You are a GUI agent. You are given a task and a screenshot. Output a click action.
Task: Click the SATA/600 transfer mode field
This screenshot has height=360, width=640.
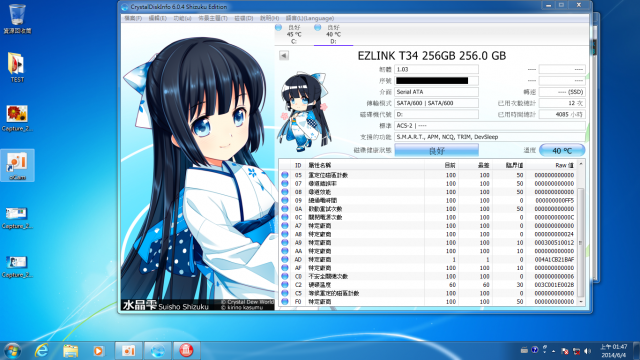436,103
